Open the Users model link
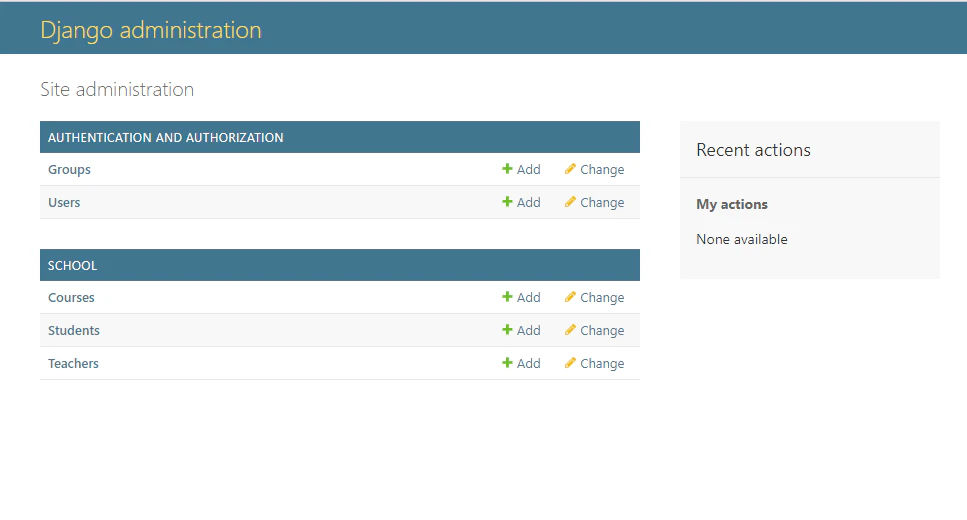 click(x=64, y=202)
